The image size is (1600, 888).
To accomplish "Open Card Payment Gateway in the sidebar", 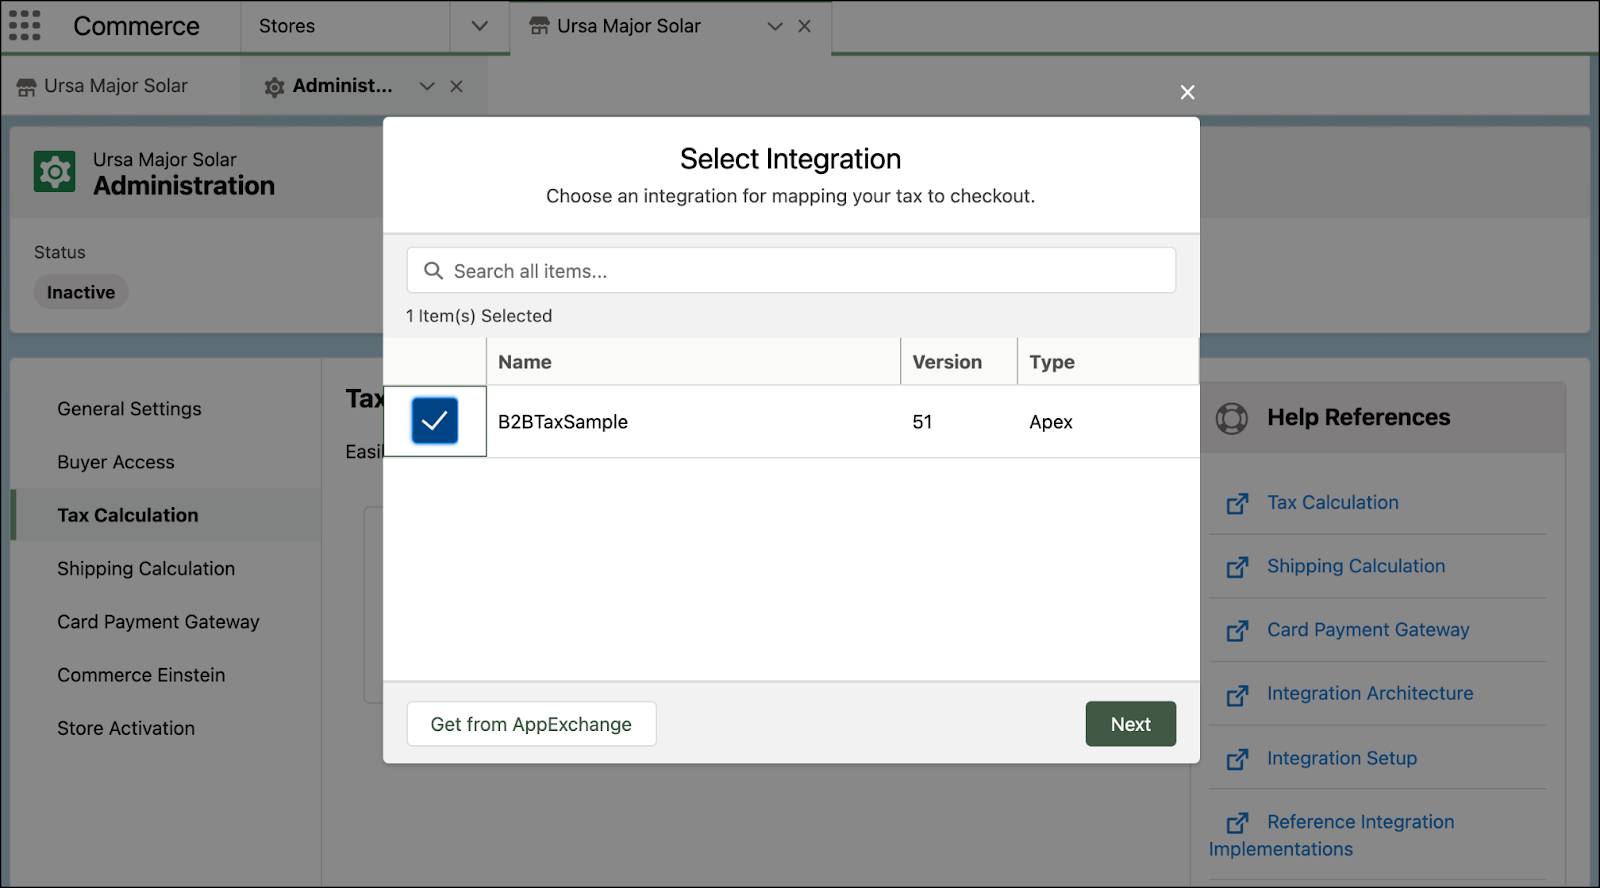I will tap(158, 622).
